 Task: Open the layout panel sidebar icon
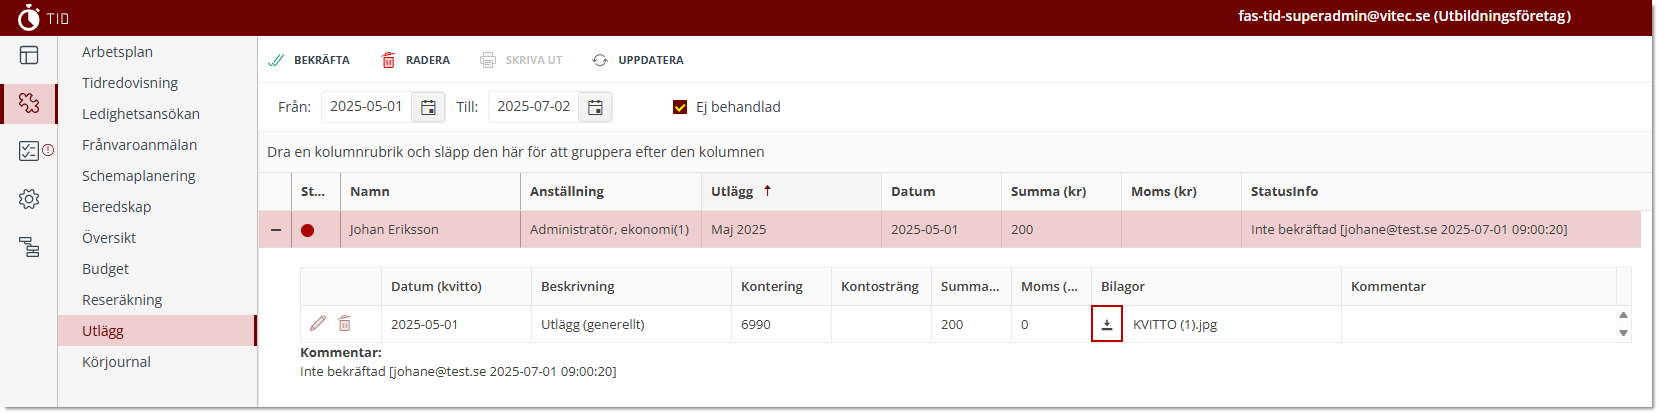[29, 56]
